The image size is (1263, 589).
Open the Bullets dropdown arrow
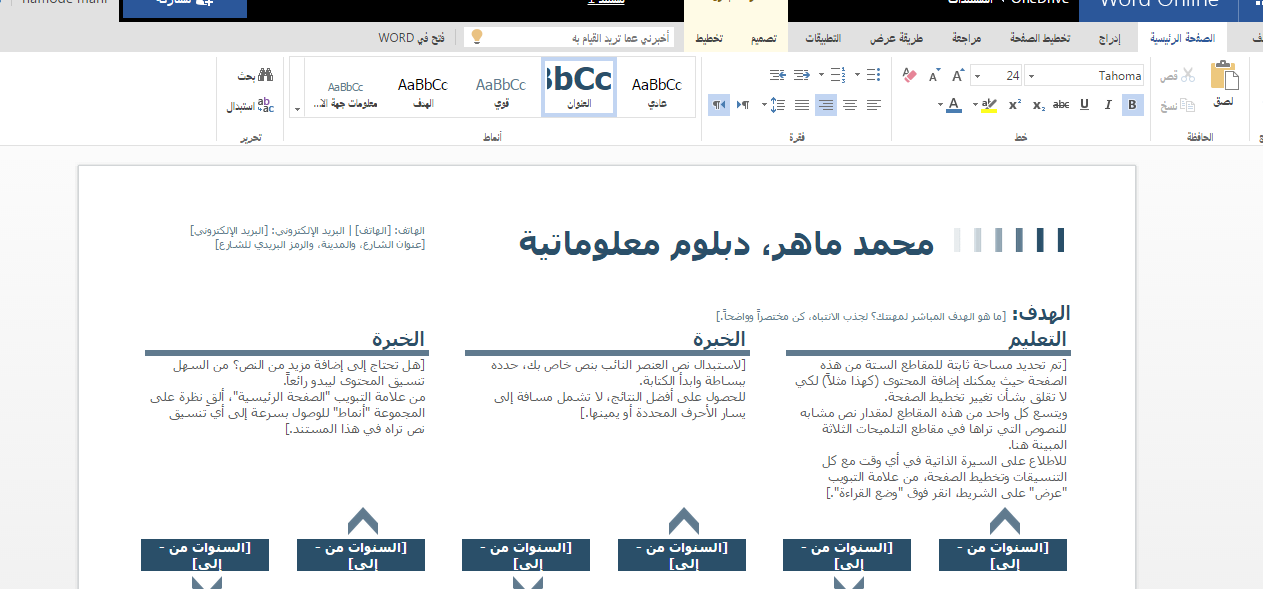click(858, 75)
